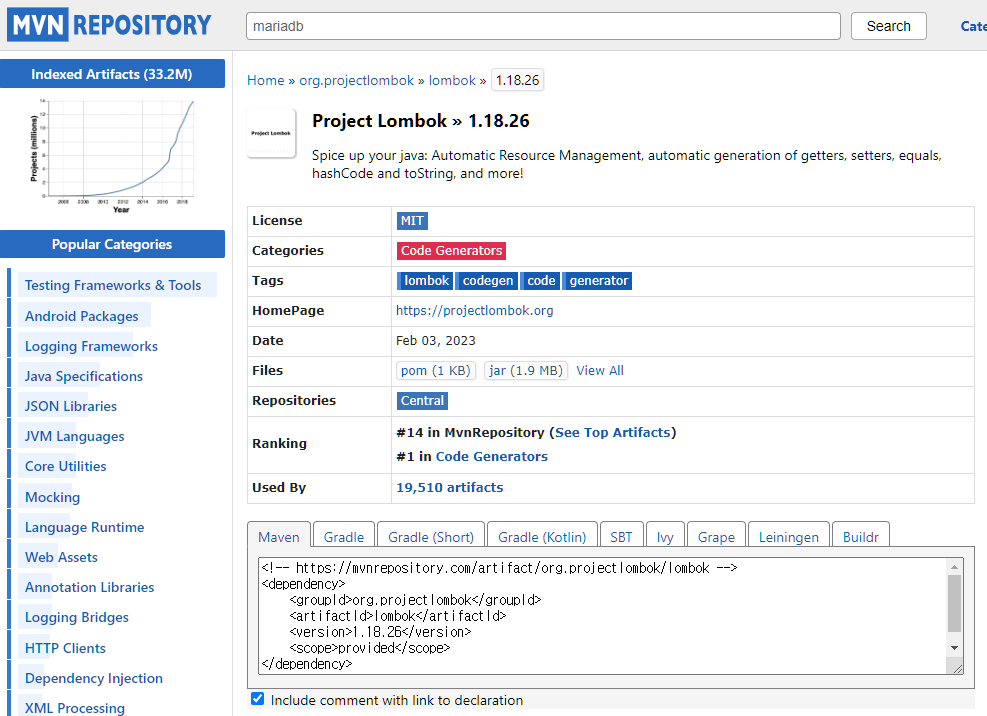Open Java Specifications category
Viewport: 987px width, 716px height.
84,376
